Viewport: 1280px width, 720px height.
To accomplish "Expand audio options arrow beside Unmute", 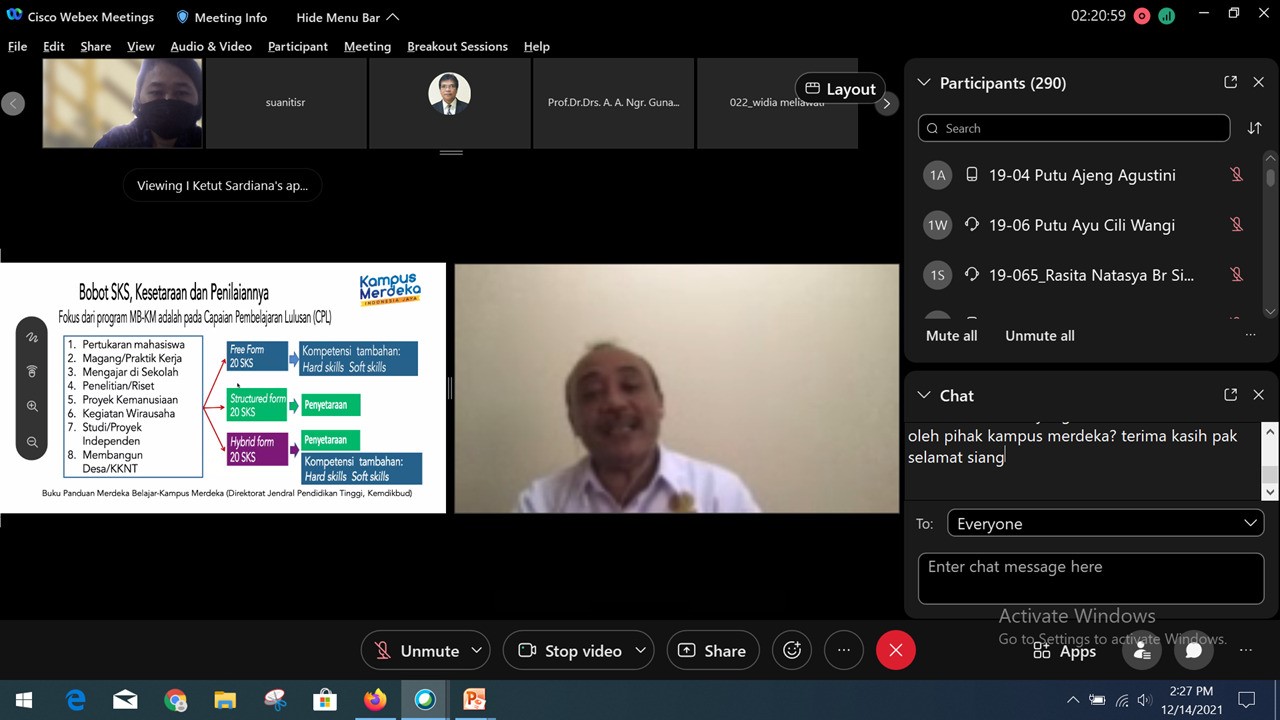I will click(x=477, y=651).
